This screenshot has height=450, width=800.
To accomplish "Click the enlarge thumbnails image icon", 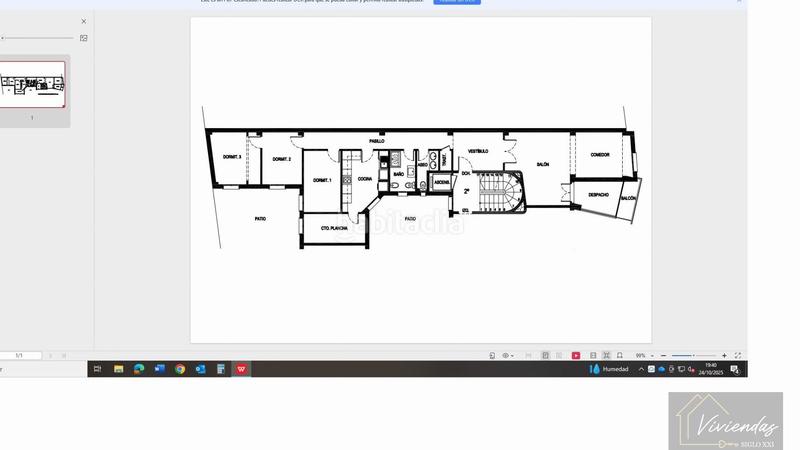I will point(84,38).
